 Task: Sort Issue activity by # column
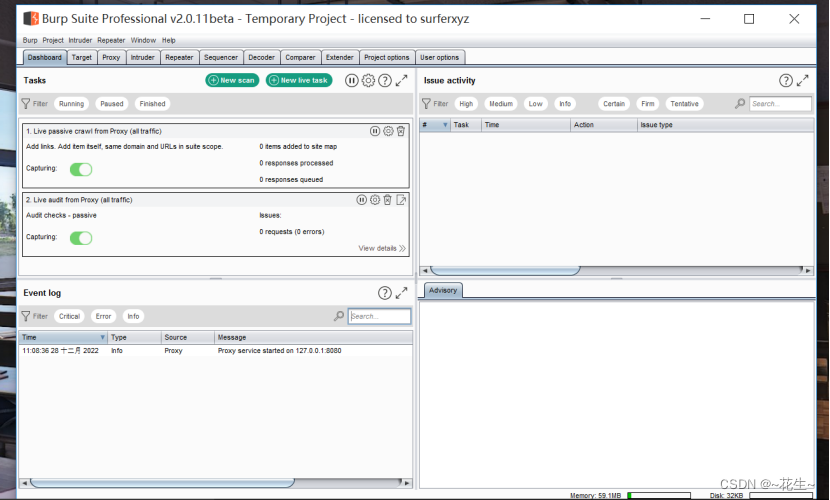[435, 125]
